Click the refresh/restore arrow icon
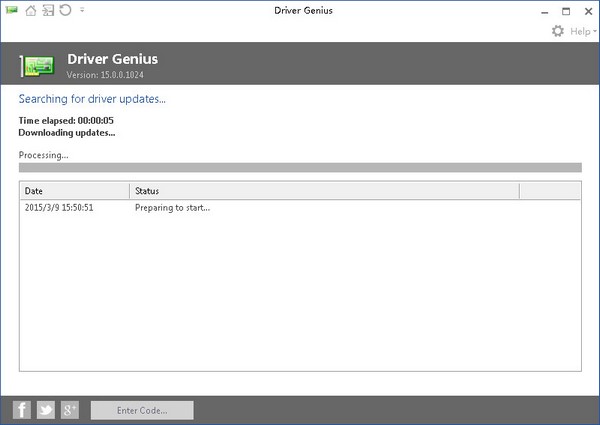This screenshot has height=425, width=600. [x=65, y=10]
